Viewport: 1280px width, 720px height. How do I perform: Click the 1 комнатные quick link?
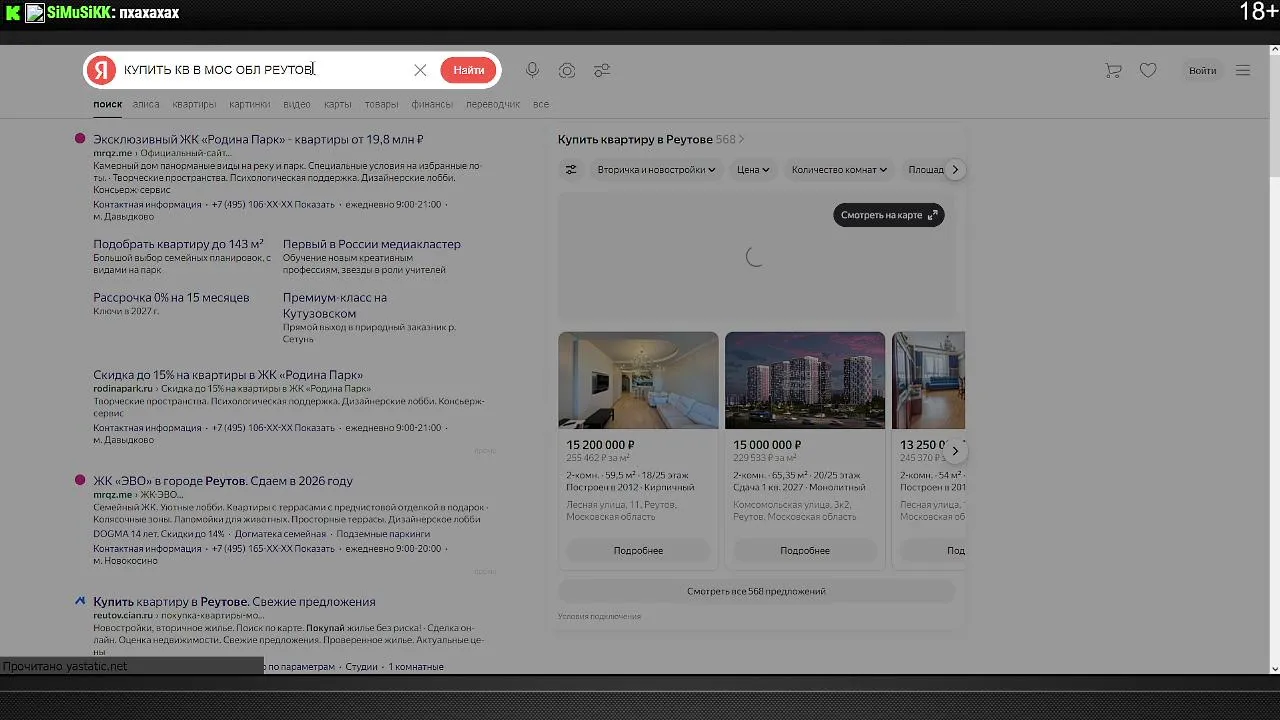pyautogui.click(x=416, y=667)
